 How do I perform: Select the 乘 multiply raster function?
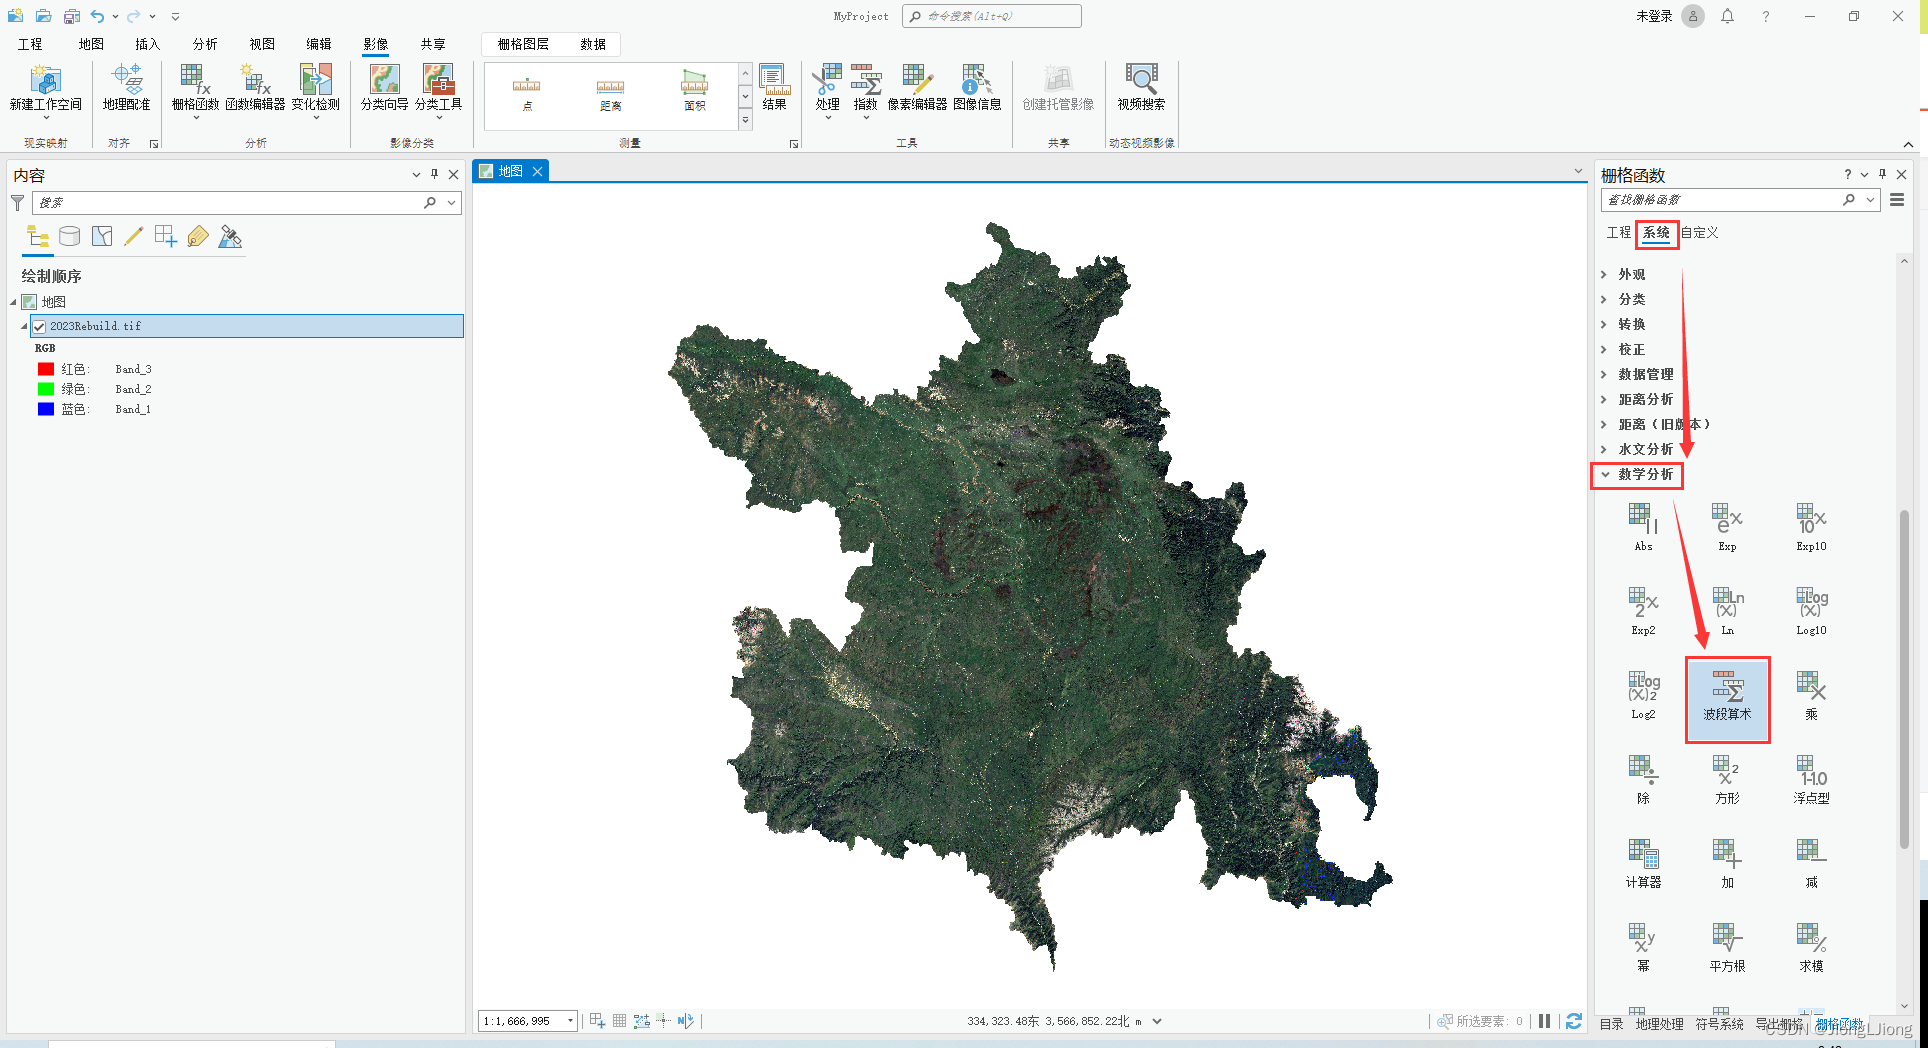point(1811,696)
